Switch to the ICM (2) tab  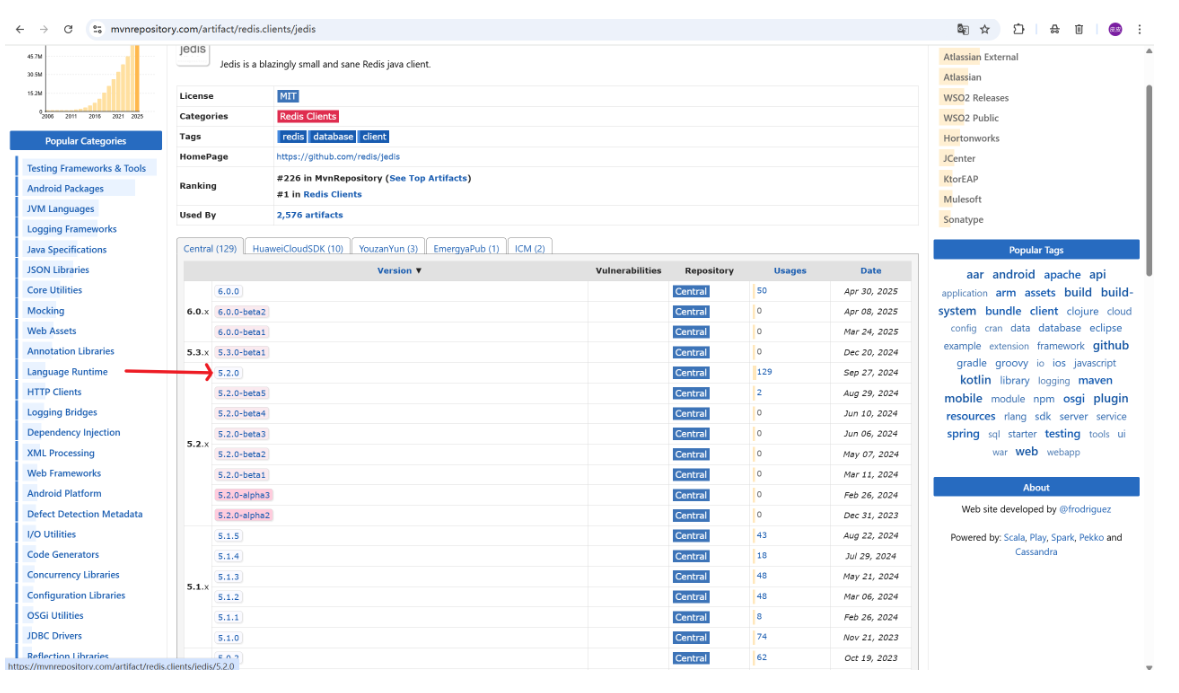(530, 249)
